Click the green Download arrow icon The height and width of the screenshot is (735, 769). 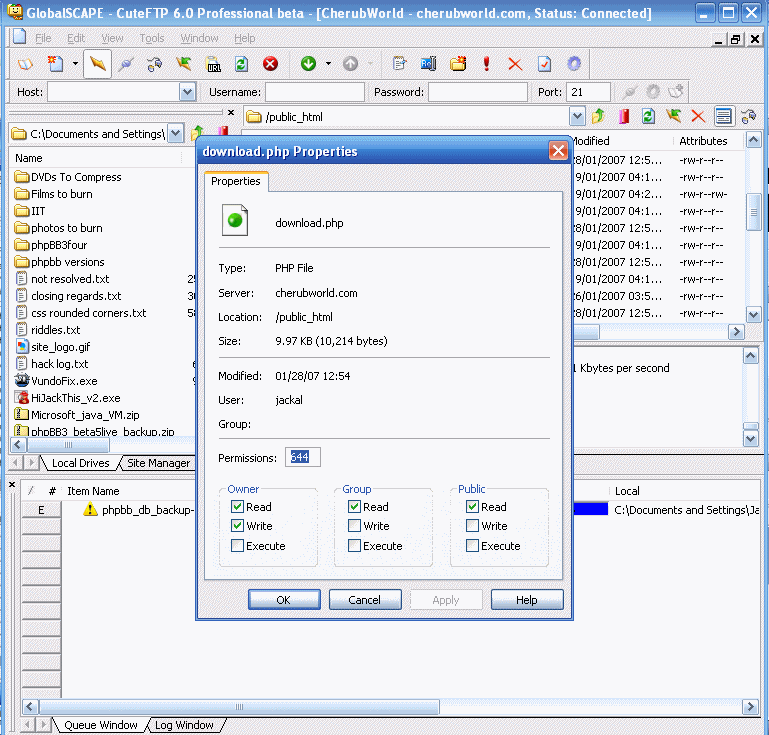point(308,64)
